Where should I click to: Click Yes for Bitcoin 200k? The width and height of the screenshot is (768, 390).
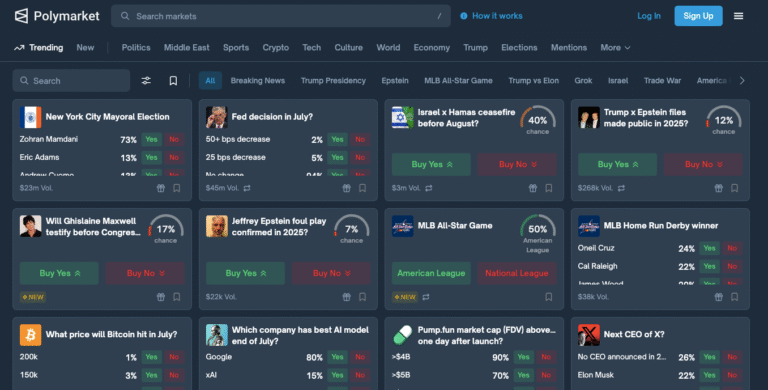(x=151, y=357)
